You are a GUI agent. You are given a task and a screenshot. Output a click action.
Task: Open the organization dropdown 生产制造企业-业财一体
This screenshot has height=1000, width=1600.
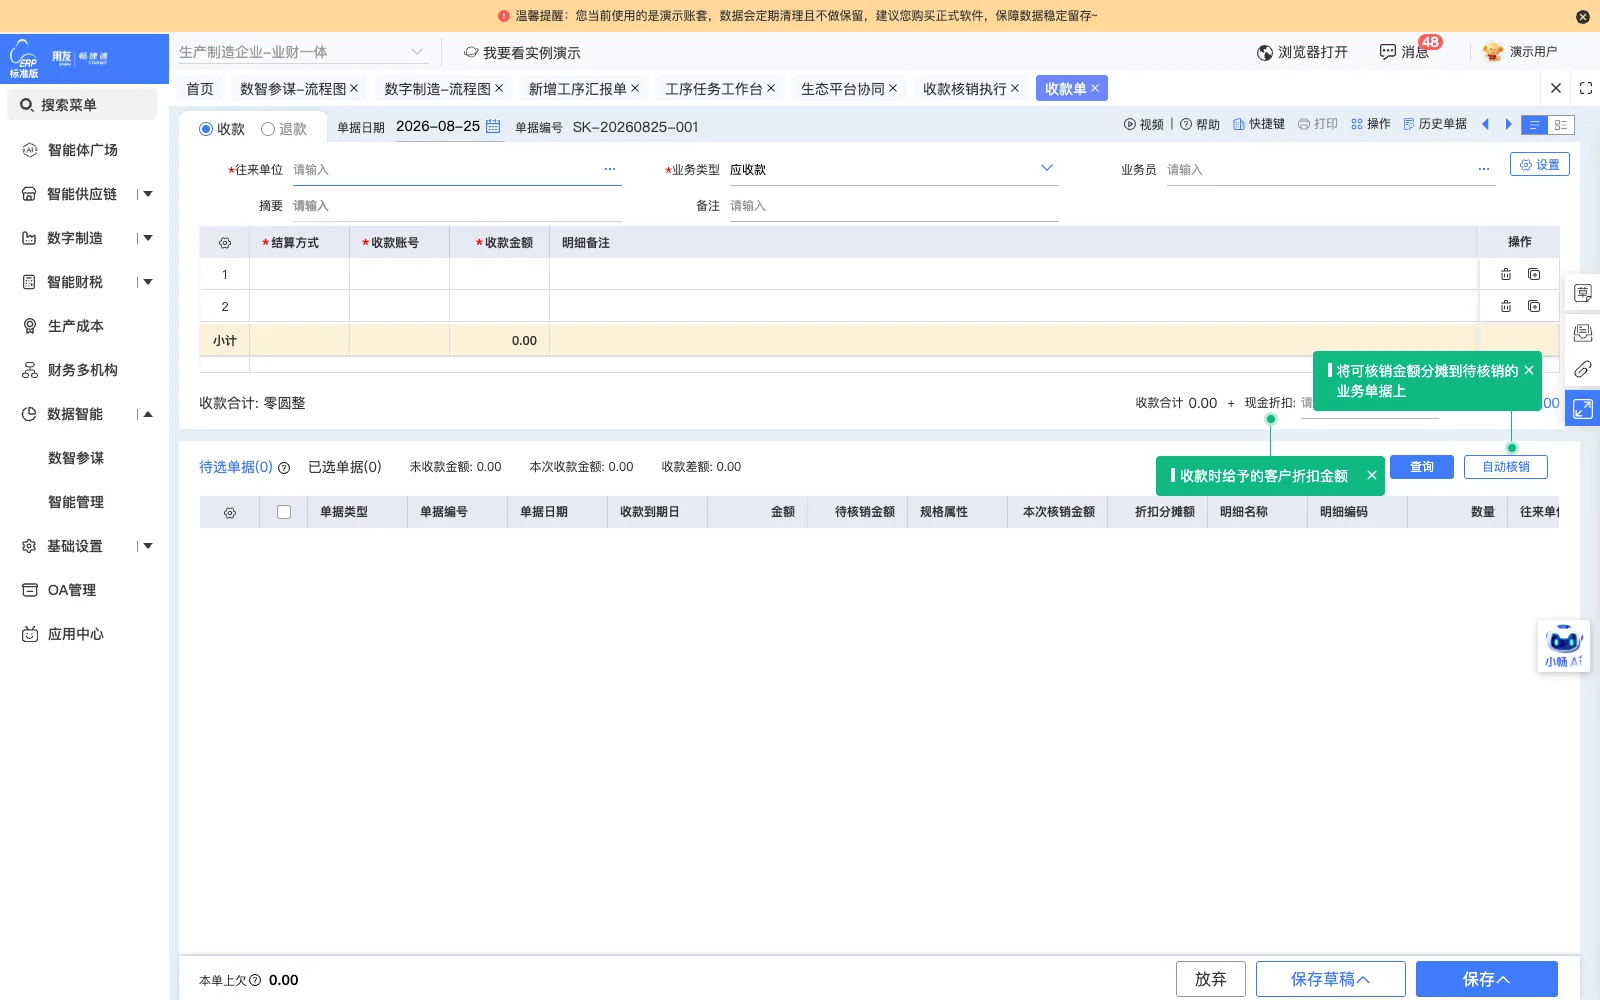(x=302, y=52)
